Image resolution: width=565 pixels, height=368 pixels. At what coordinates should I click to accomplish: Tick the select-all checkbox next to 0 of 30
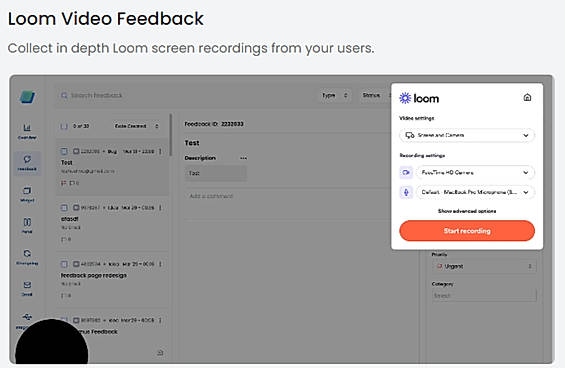point(64,126)
